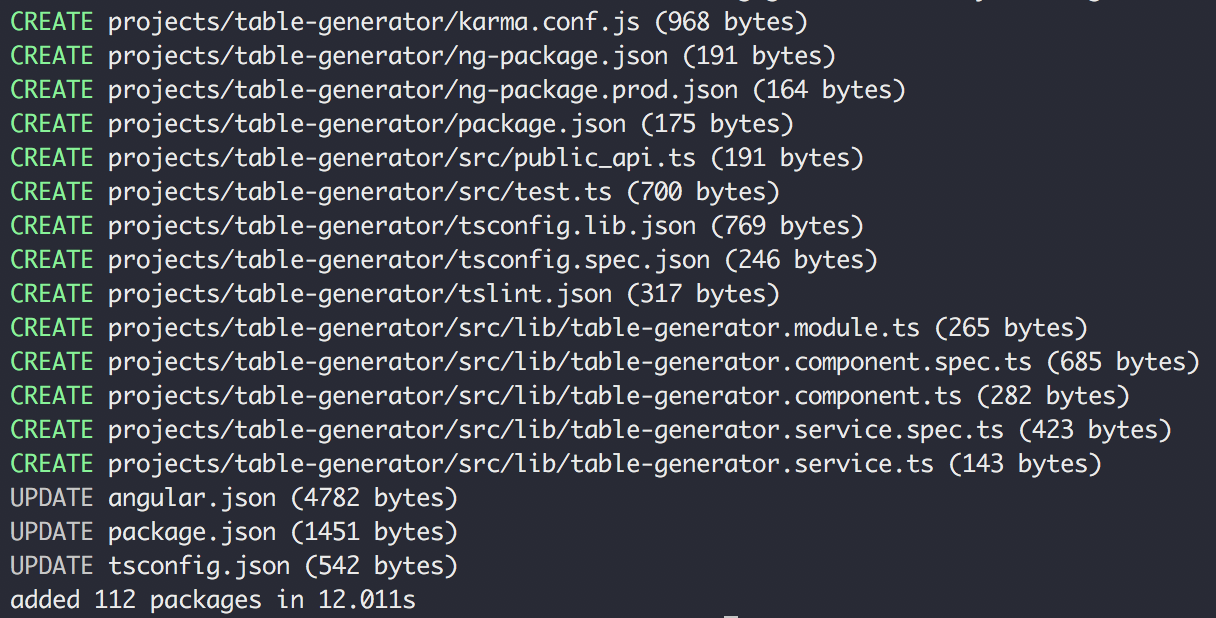Select tsconfig.json in the UPDATE line
The image size is (1216, 618).
click(199, 566)
